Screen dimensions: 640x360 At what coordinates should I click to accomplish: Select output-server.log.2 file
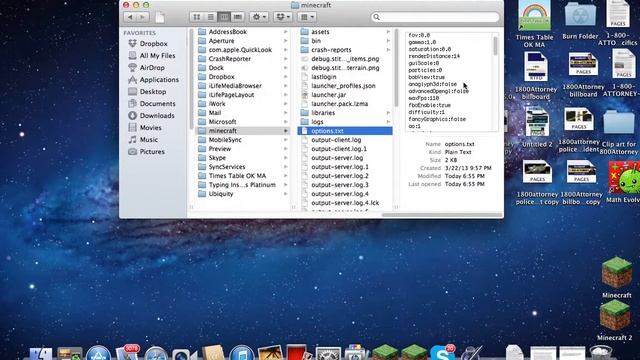(345, 176)
